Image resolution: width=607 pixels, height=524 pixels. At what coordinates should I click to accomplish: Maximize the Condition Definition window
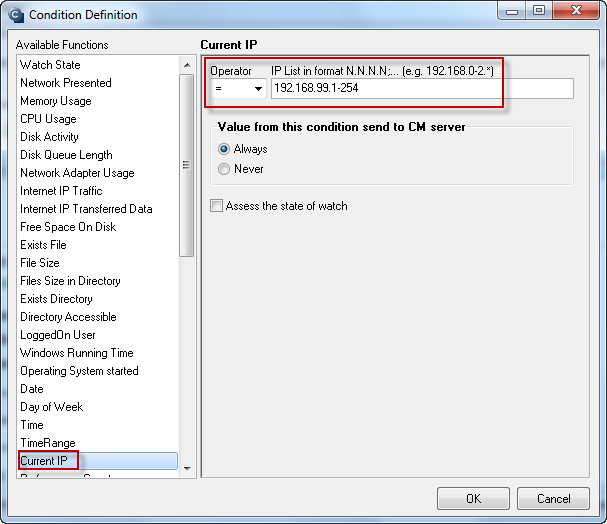click(539, 10)
